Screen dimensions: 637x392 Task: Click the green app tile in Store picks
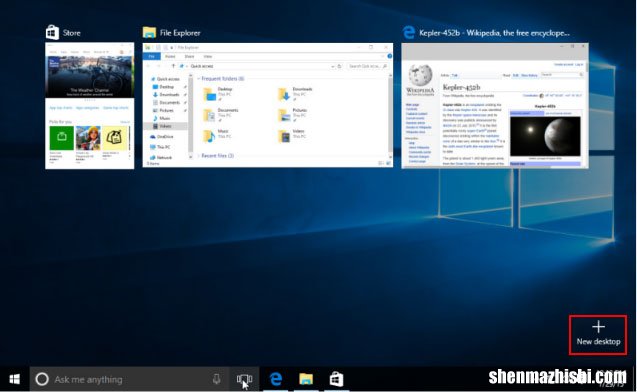[62, 138]
